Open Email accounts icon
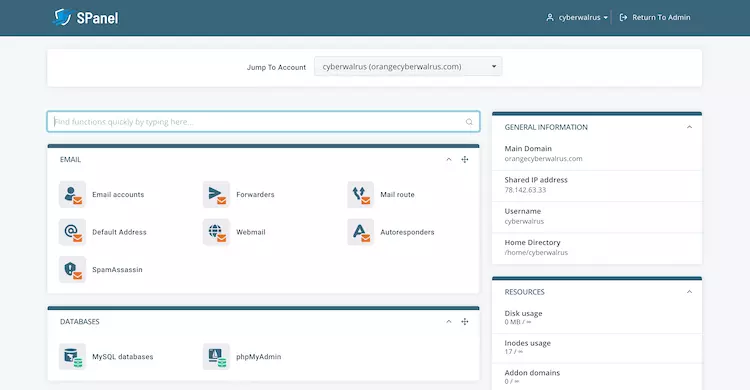750x390 pixels. [72, 194]
